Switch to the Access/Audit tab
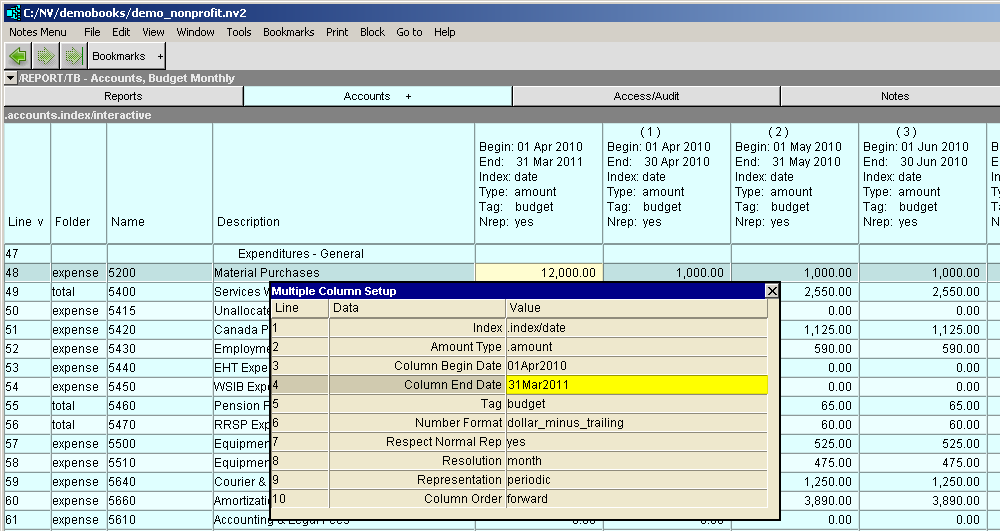The height and width of the screenshot is (531, 1000). click(646, 96)
